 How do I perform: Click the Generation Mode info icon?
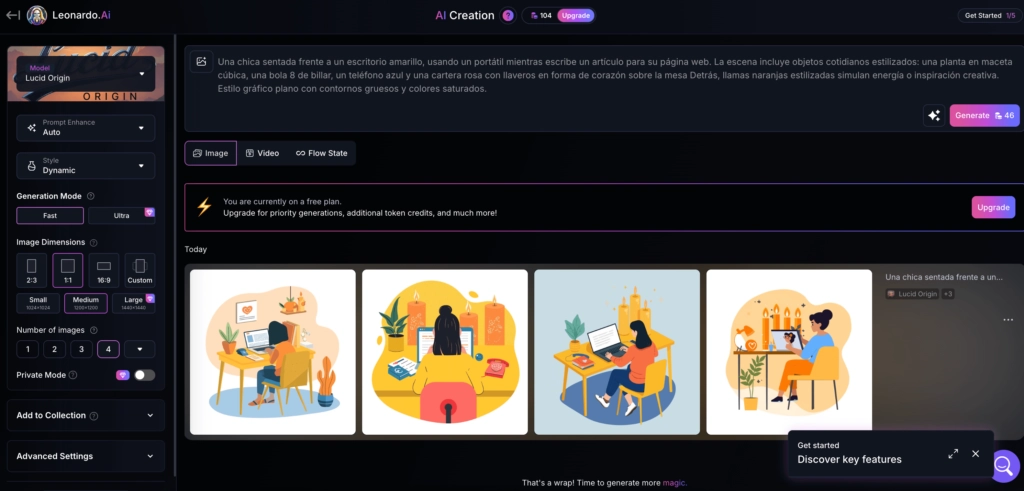point(91,196)
